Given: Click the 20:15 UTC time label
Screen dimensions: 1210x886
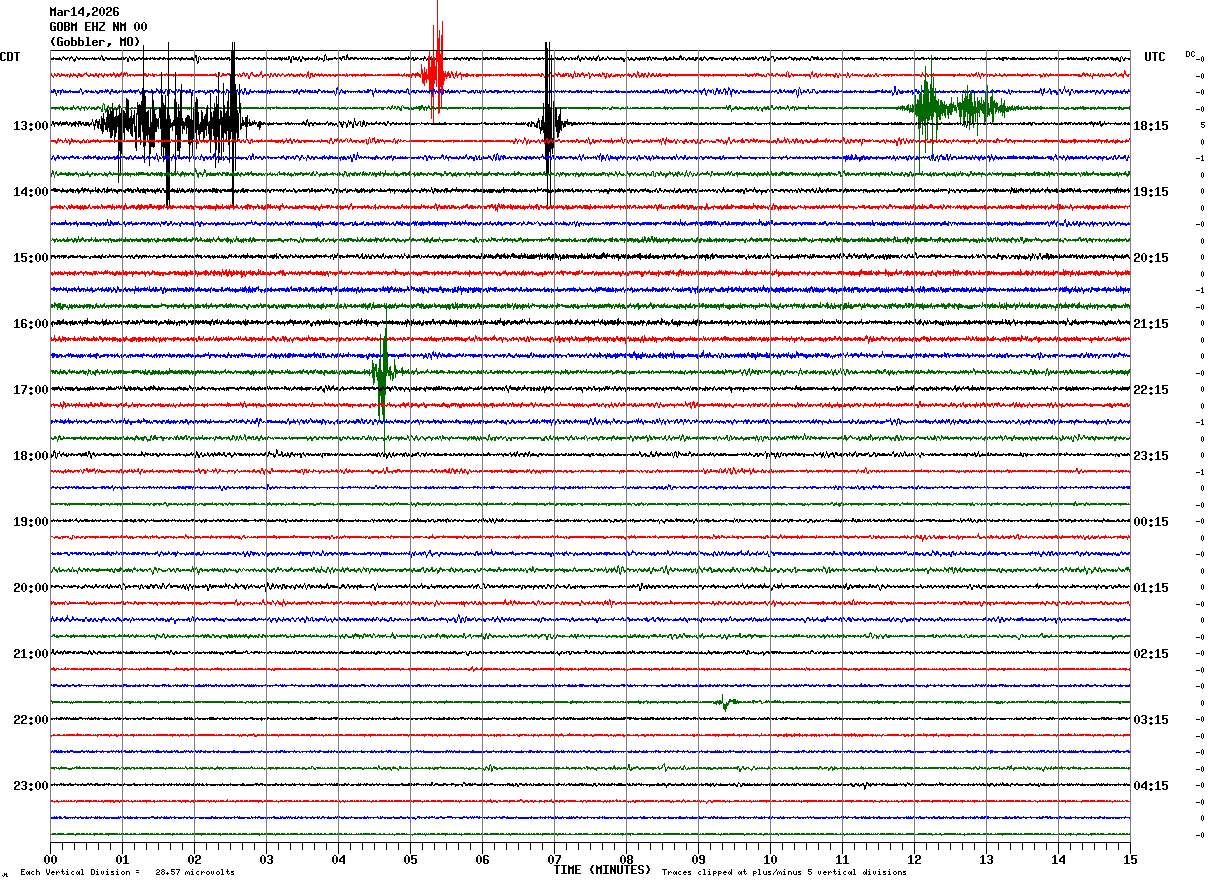Looking at the screenshot, I should (1150, 257).
